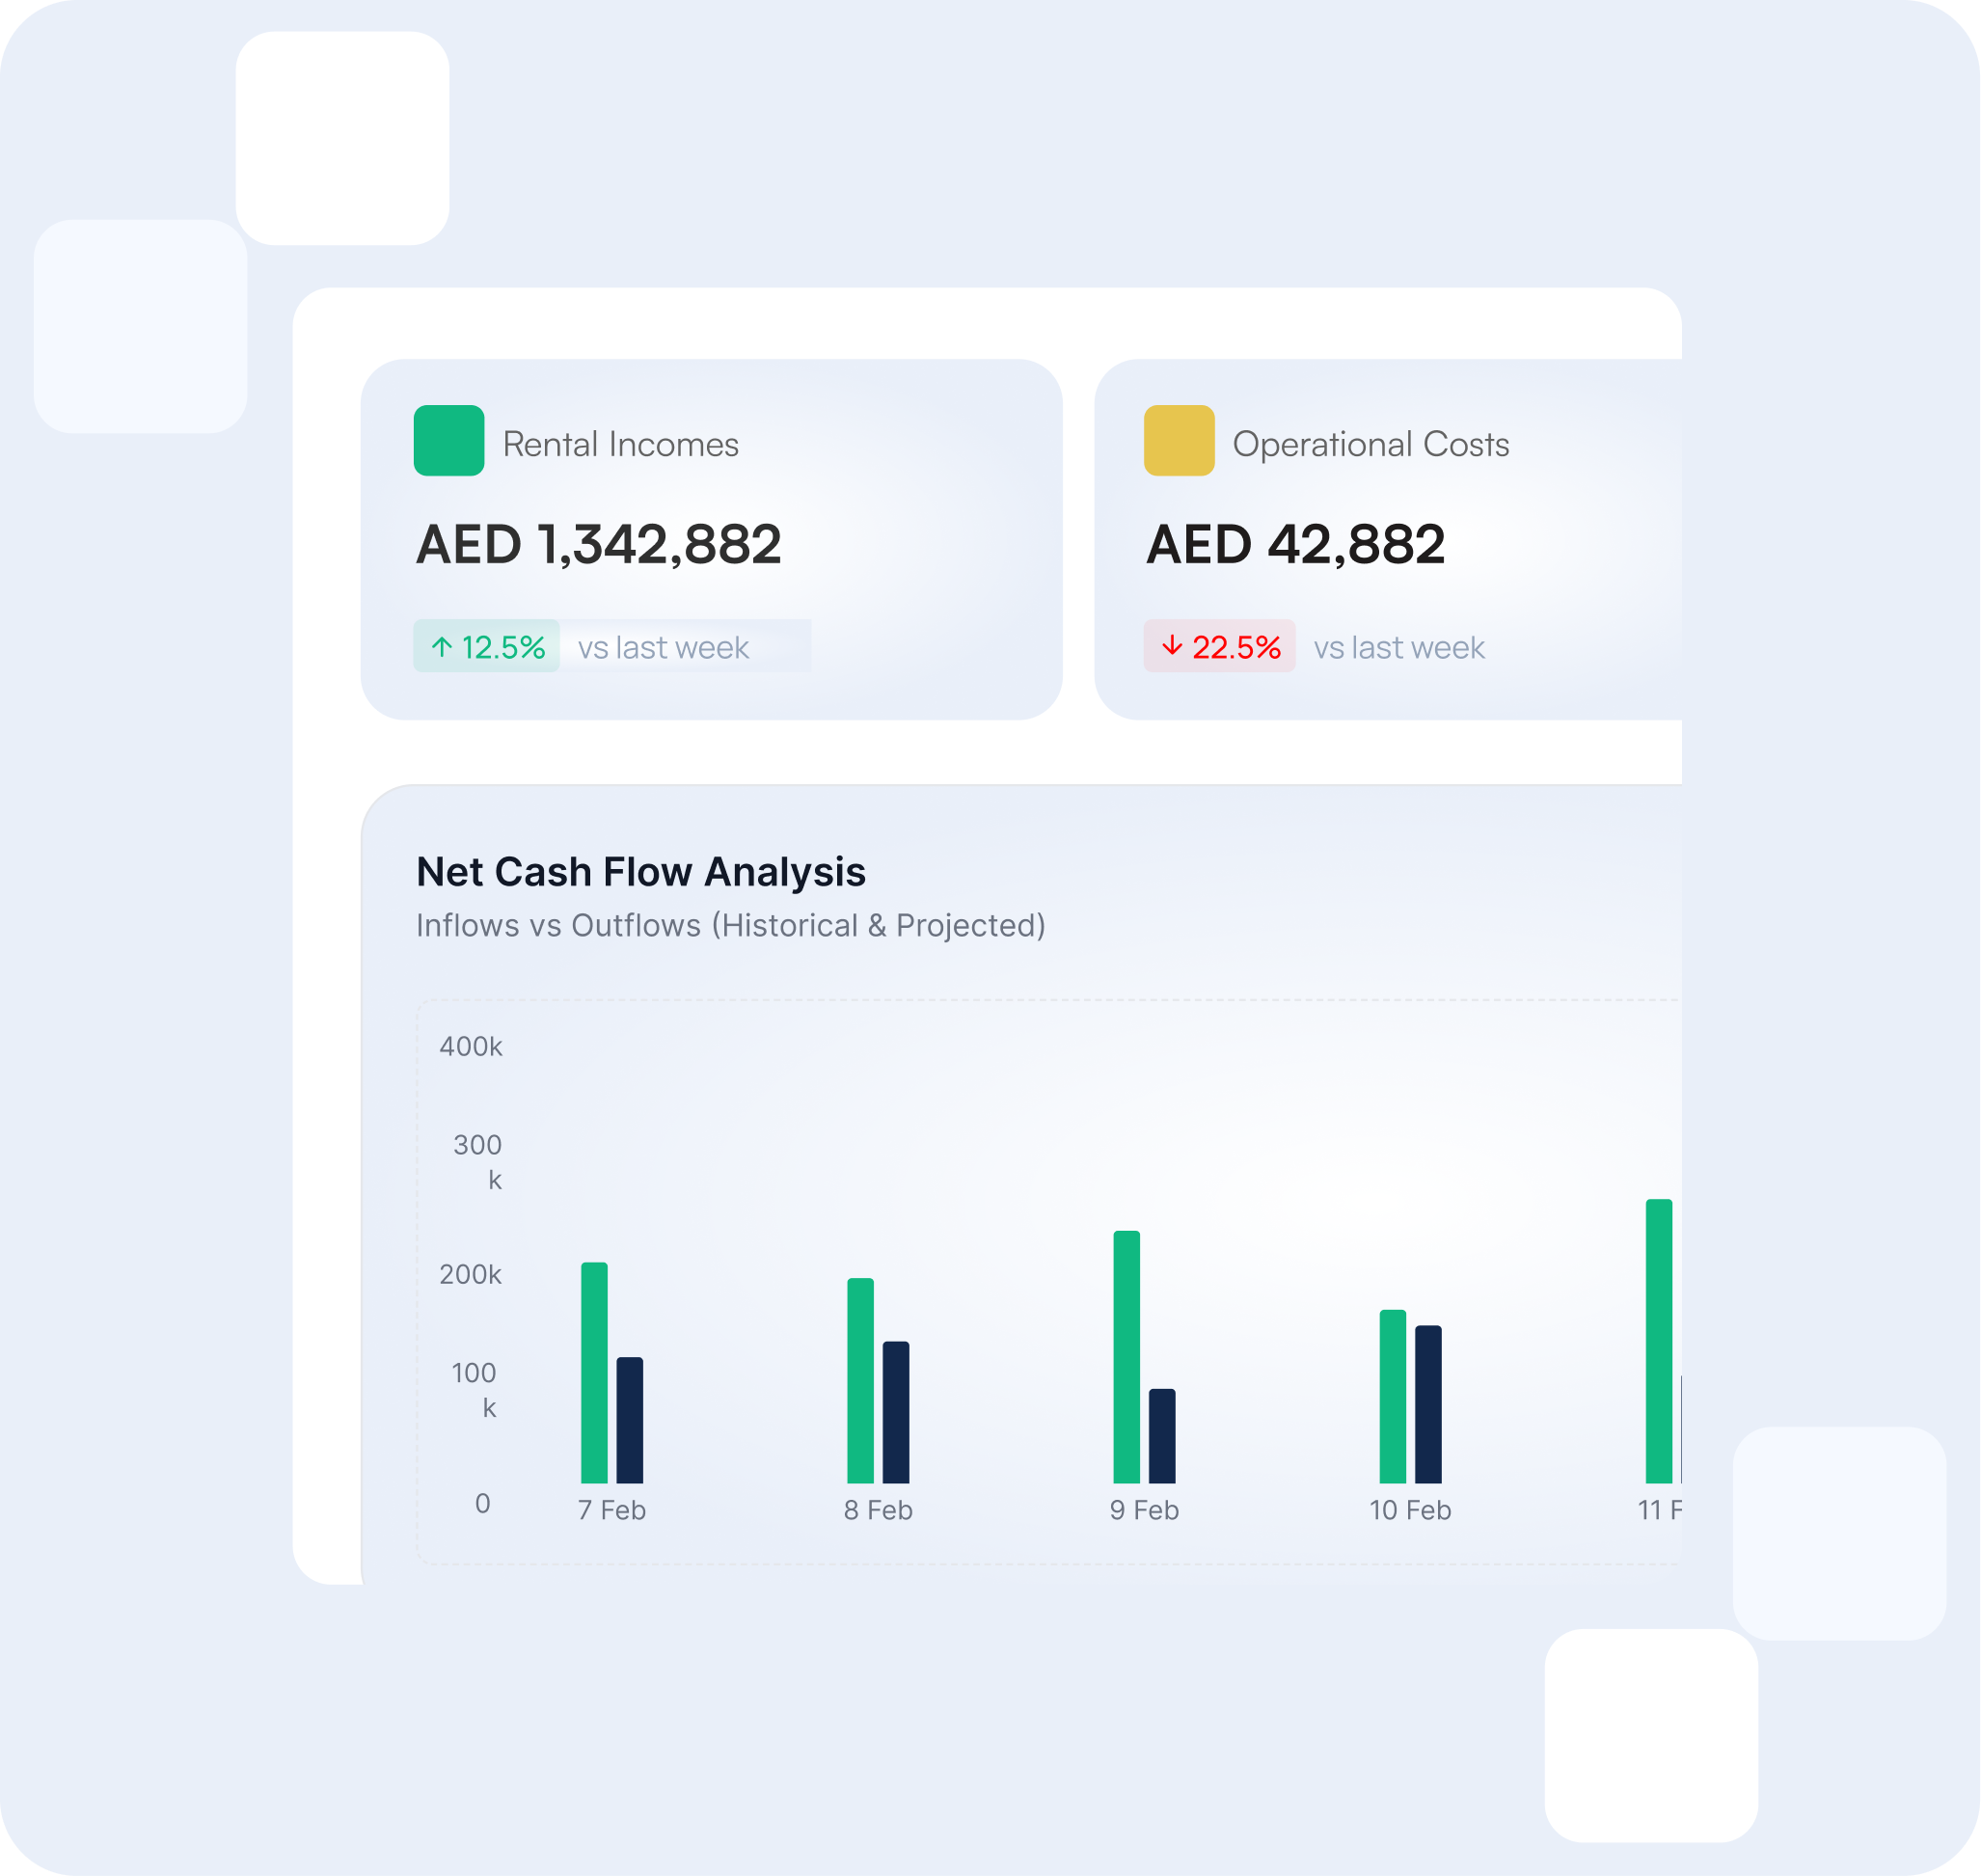
Task: Click the 100k y-axis label
Action: [x=474, y=1391]
